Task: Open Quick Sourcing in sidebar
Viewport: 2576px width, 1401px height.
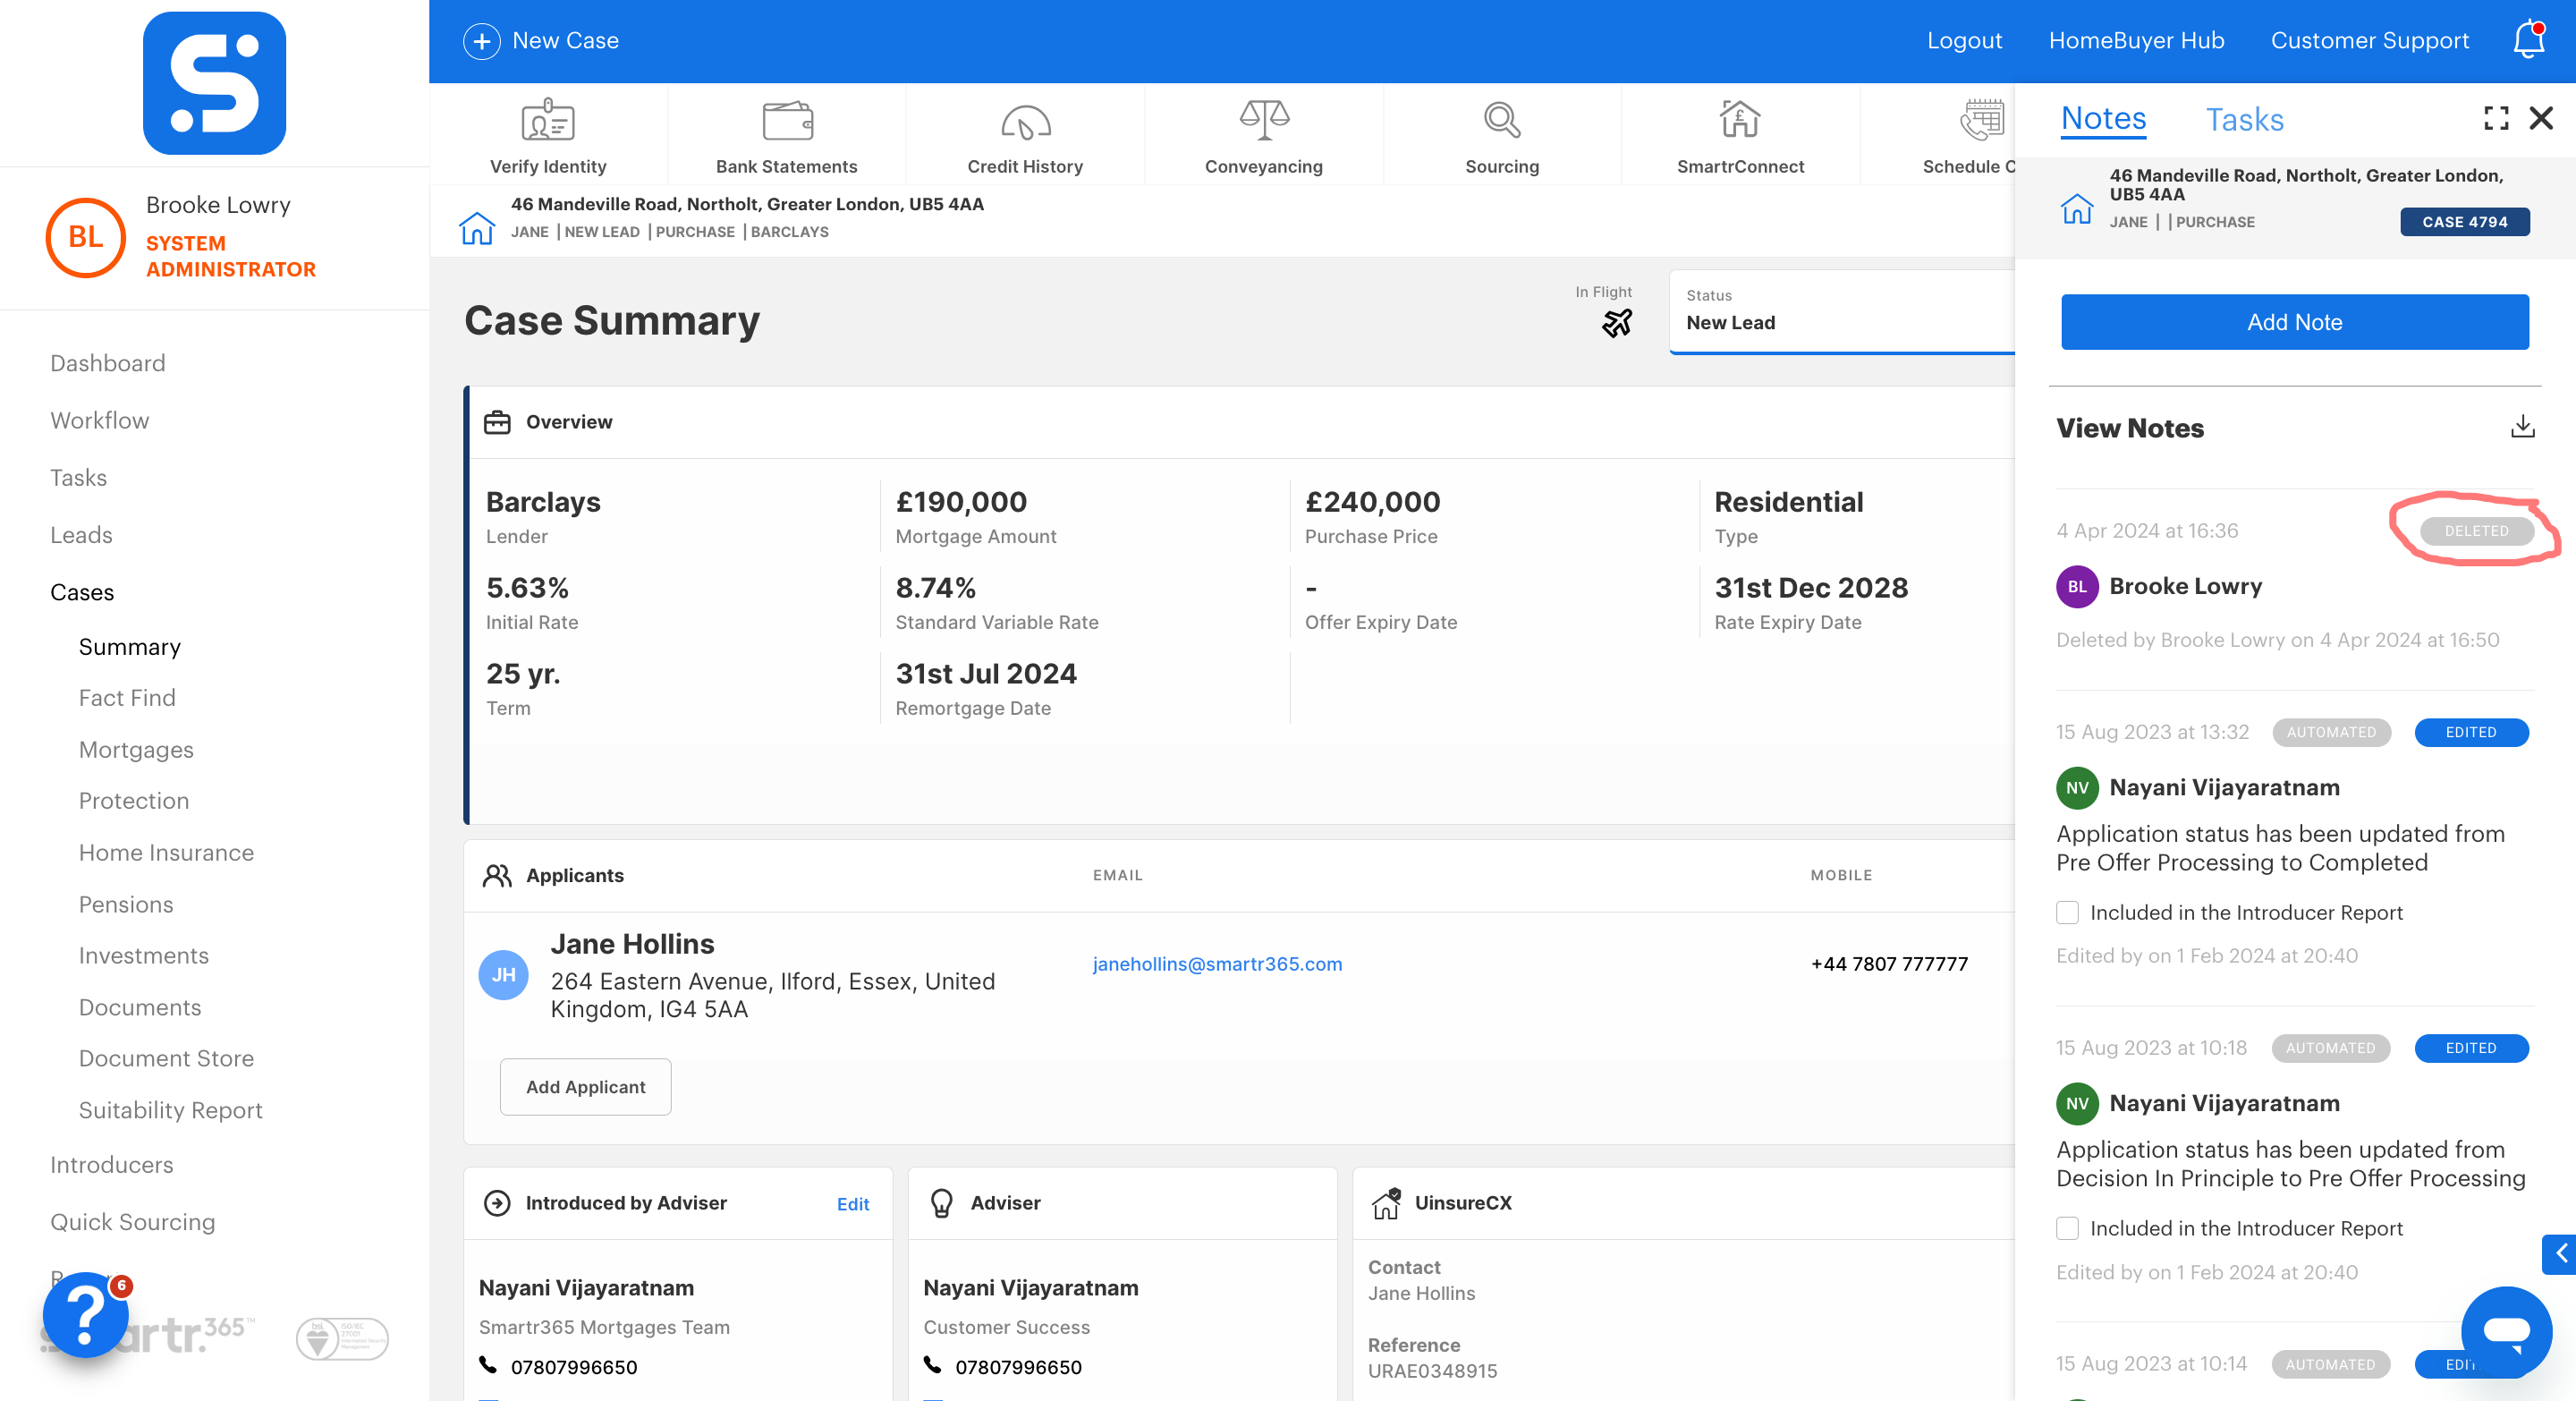Action: click(x=132, y=1222)
